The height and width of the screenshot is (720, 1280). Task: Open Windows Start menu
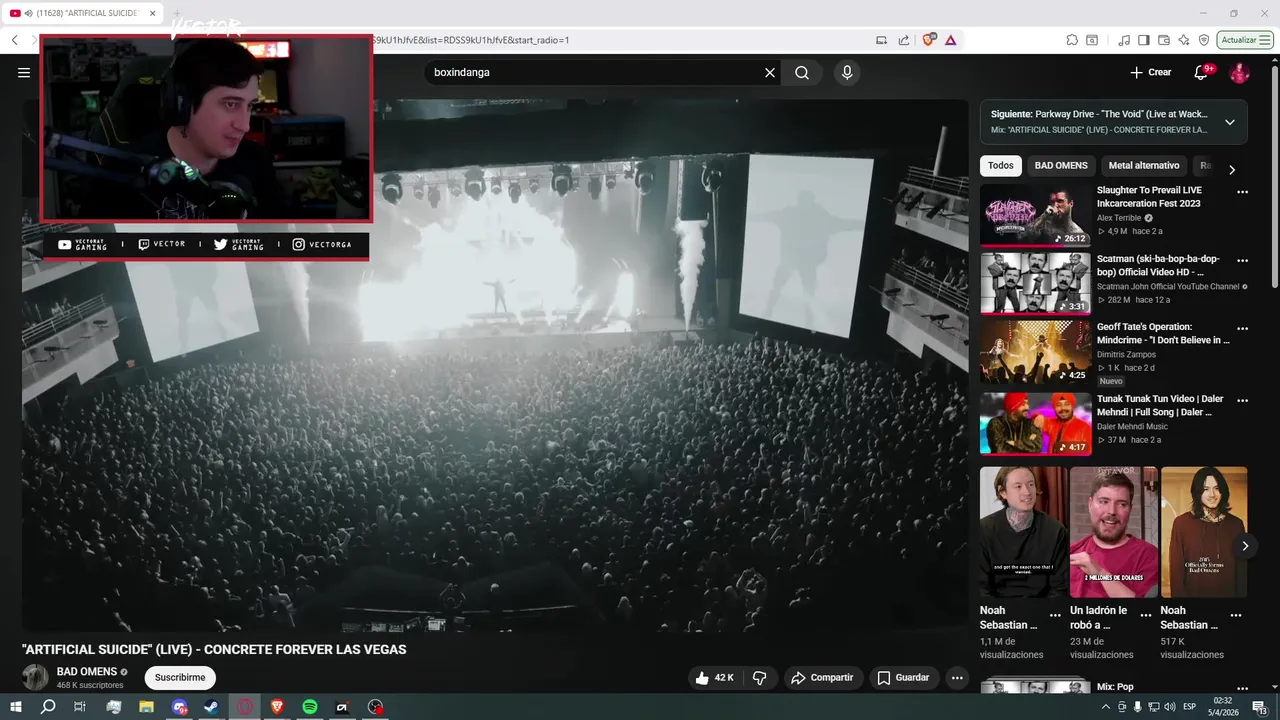click(x=16, y=706)
